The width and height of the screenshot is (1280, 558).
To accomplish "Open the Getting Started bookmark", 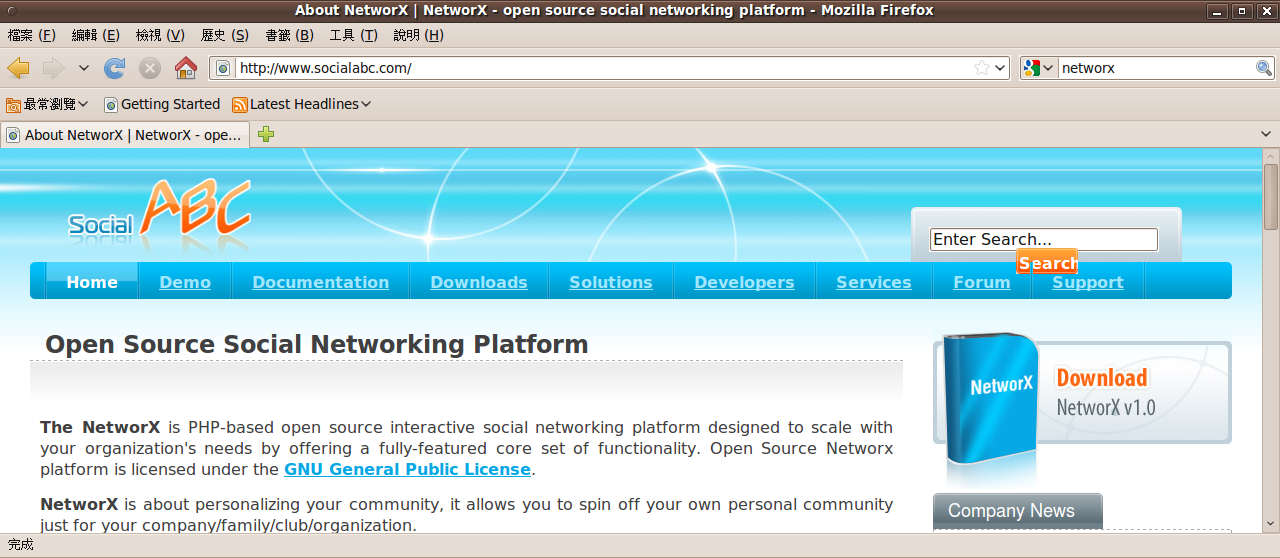I will [x=161, y=104].
